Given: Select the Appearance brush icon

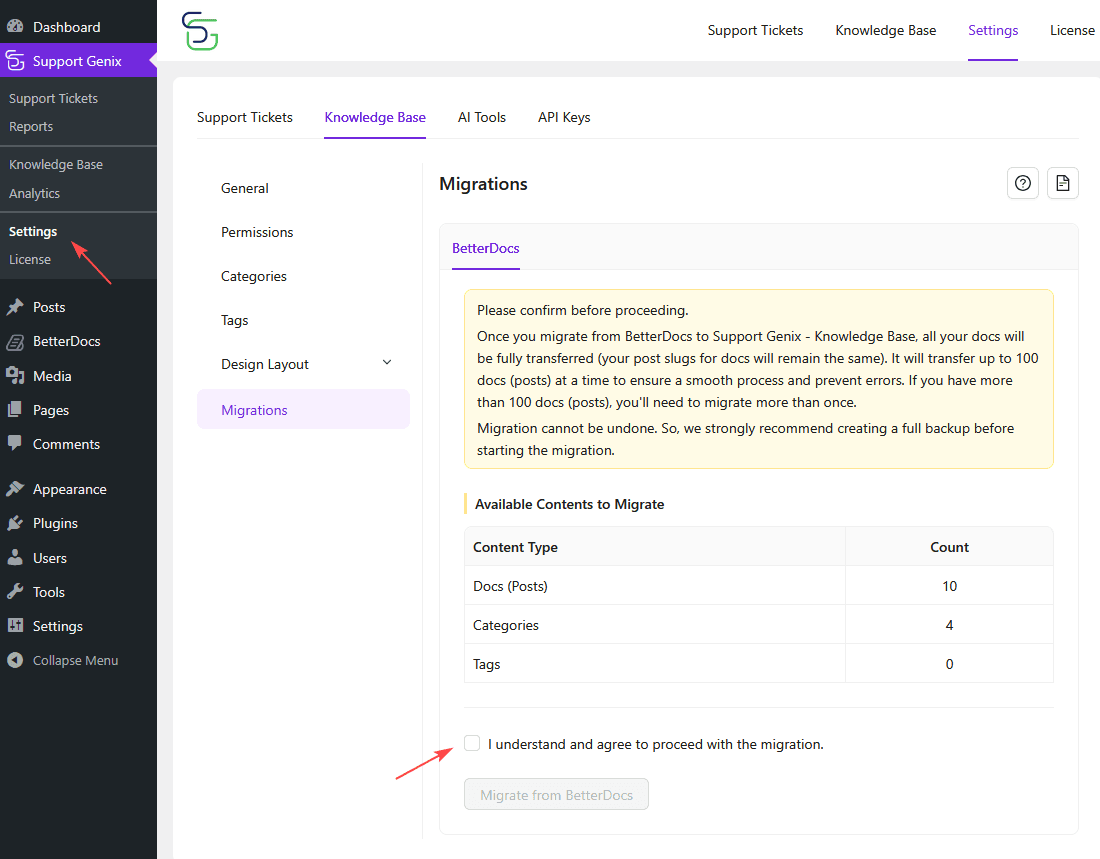Looking at the screenshot, I should coord(16,488).
